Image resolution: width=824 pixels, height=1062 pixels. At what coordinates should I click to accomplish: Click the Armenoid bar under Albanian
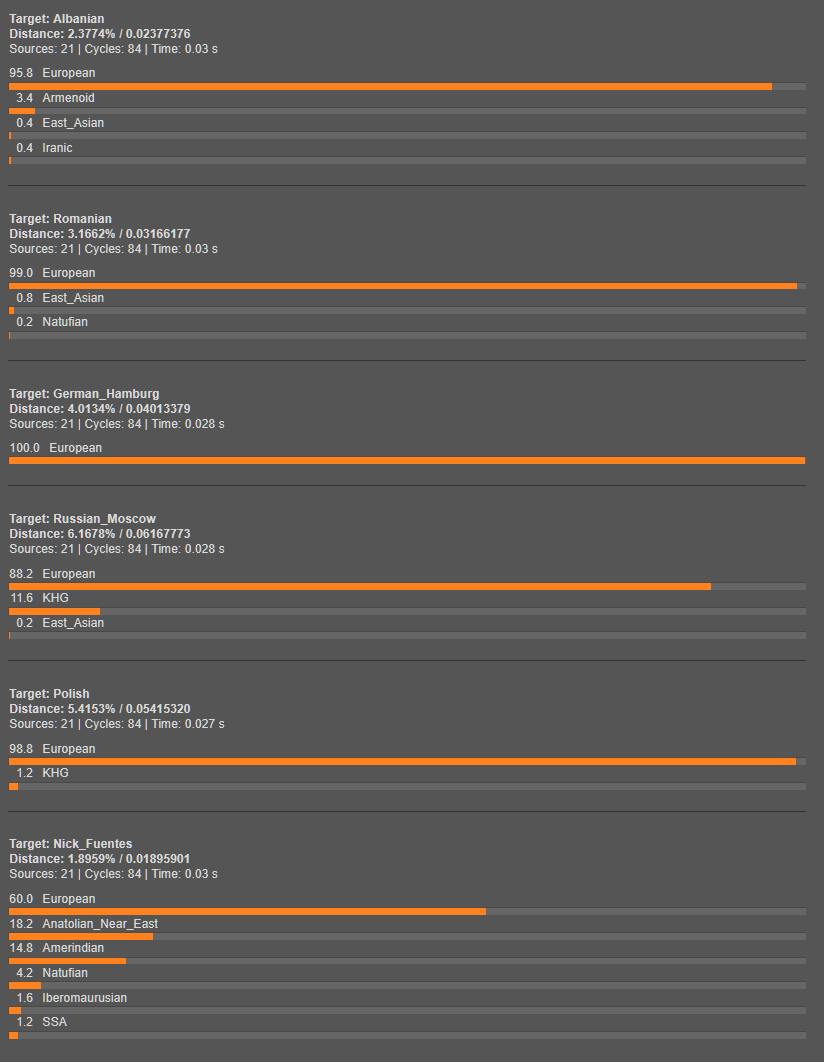click(x=407, y=111)
